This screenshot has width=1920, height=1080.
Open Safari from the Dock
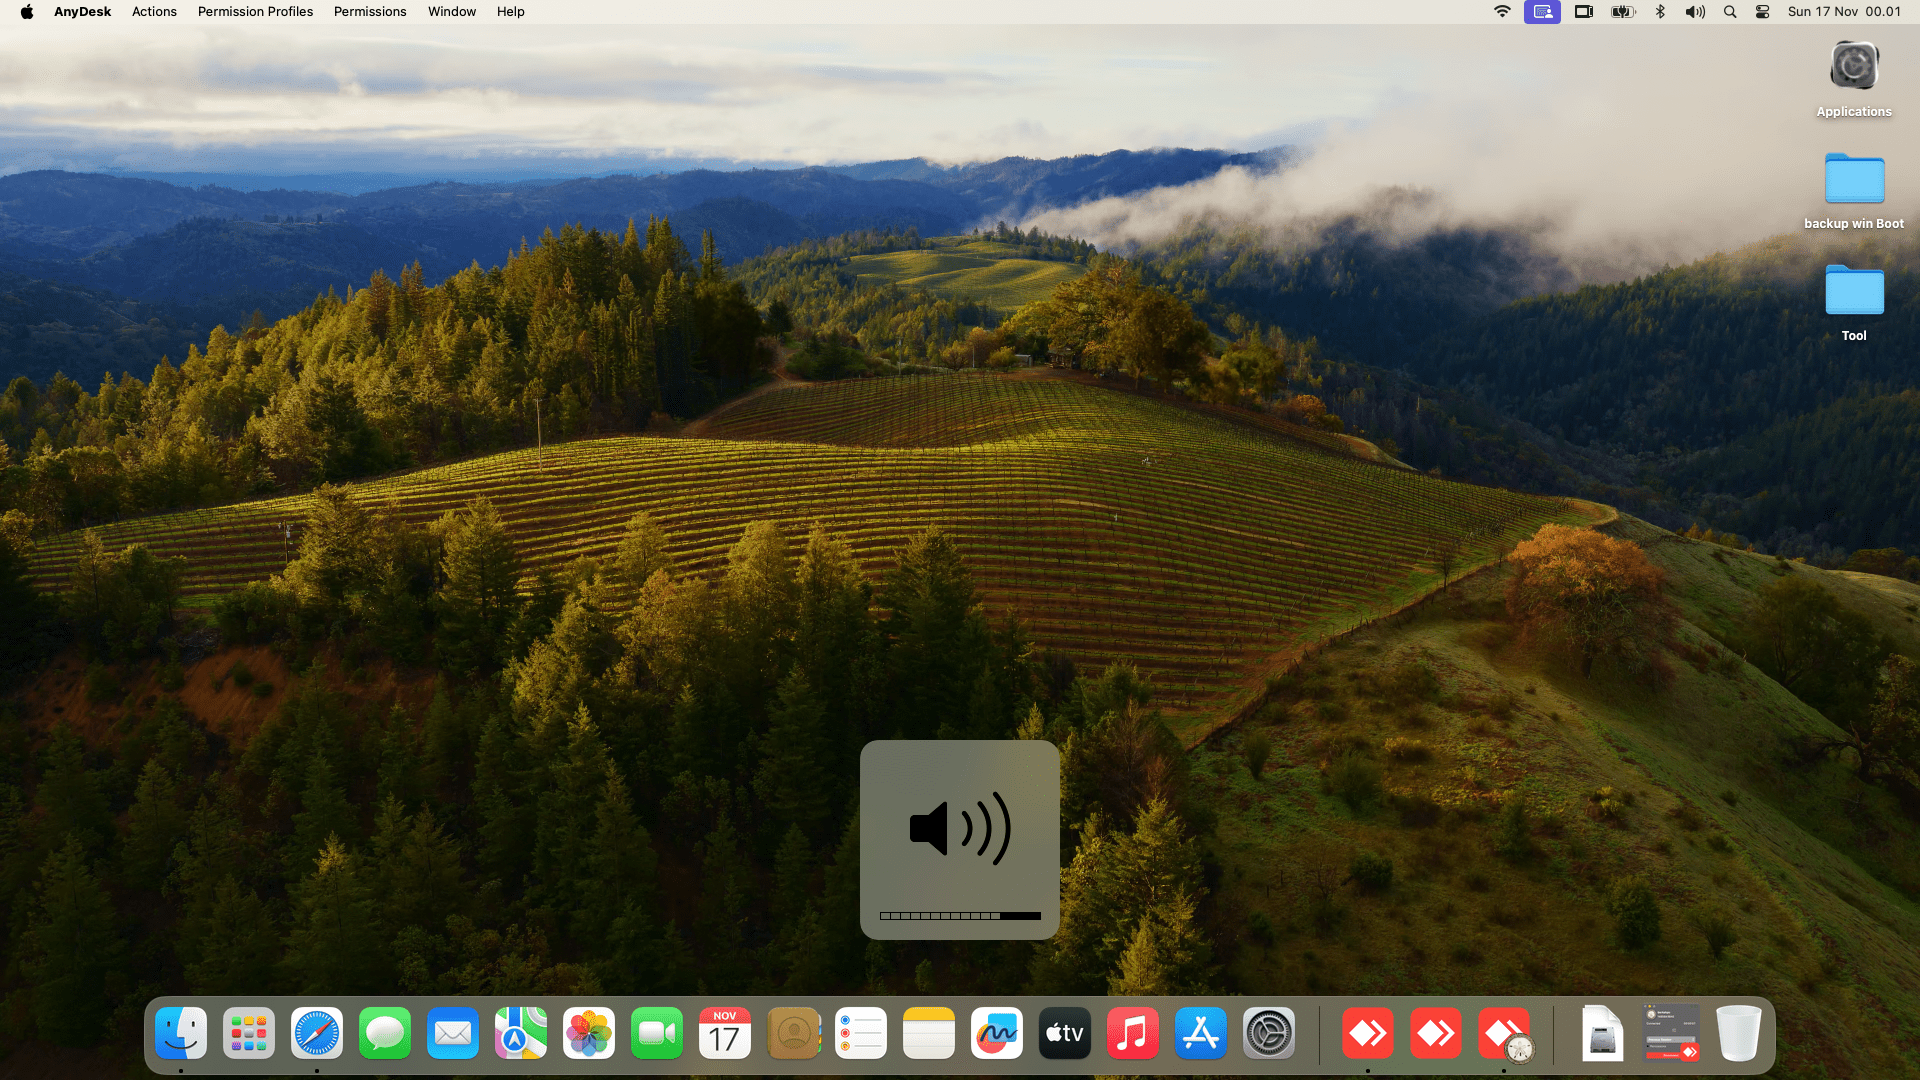tap(317, 1033)
